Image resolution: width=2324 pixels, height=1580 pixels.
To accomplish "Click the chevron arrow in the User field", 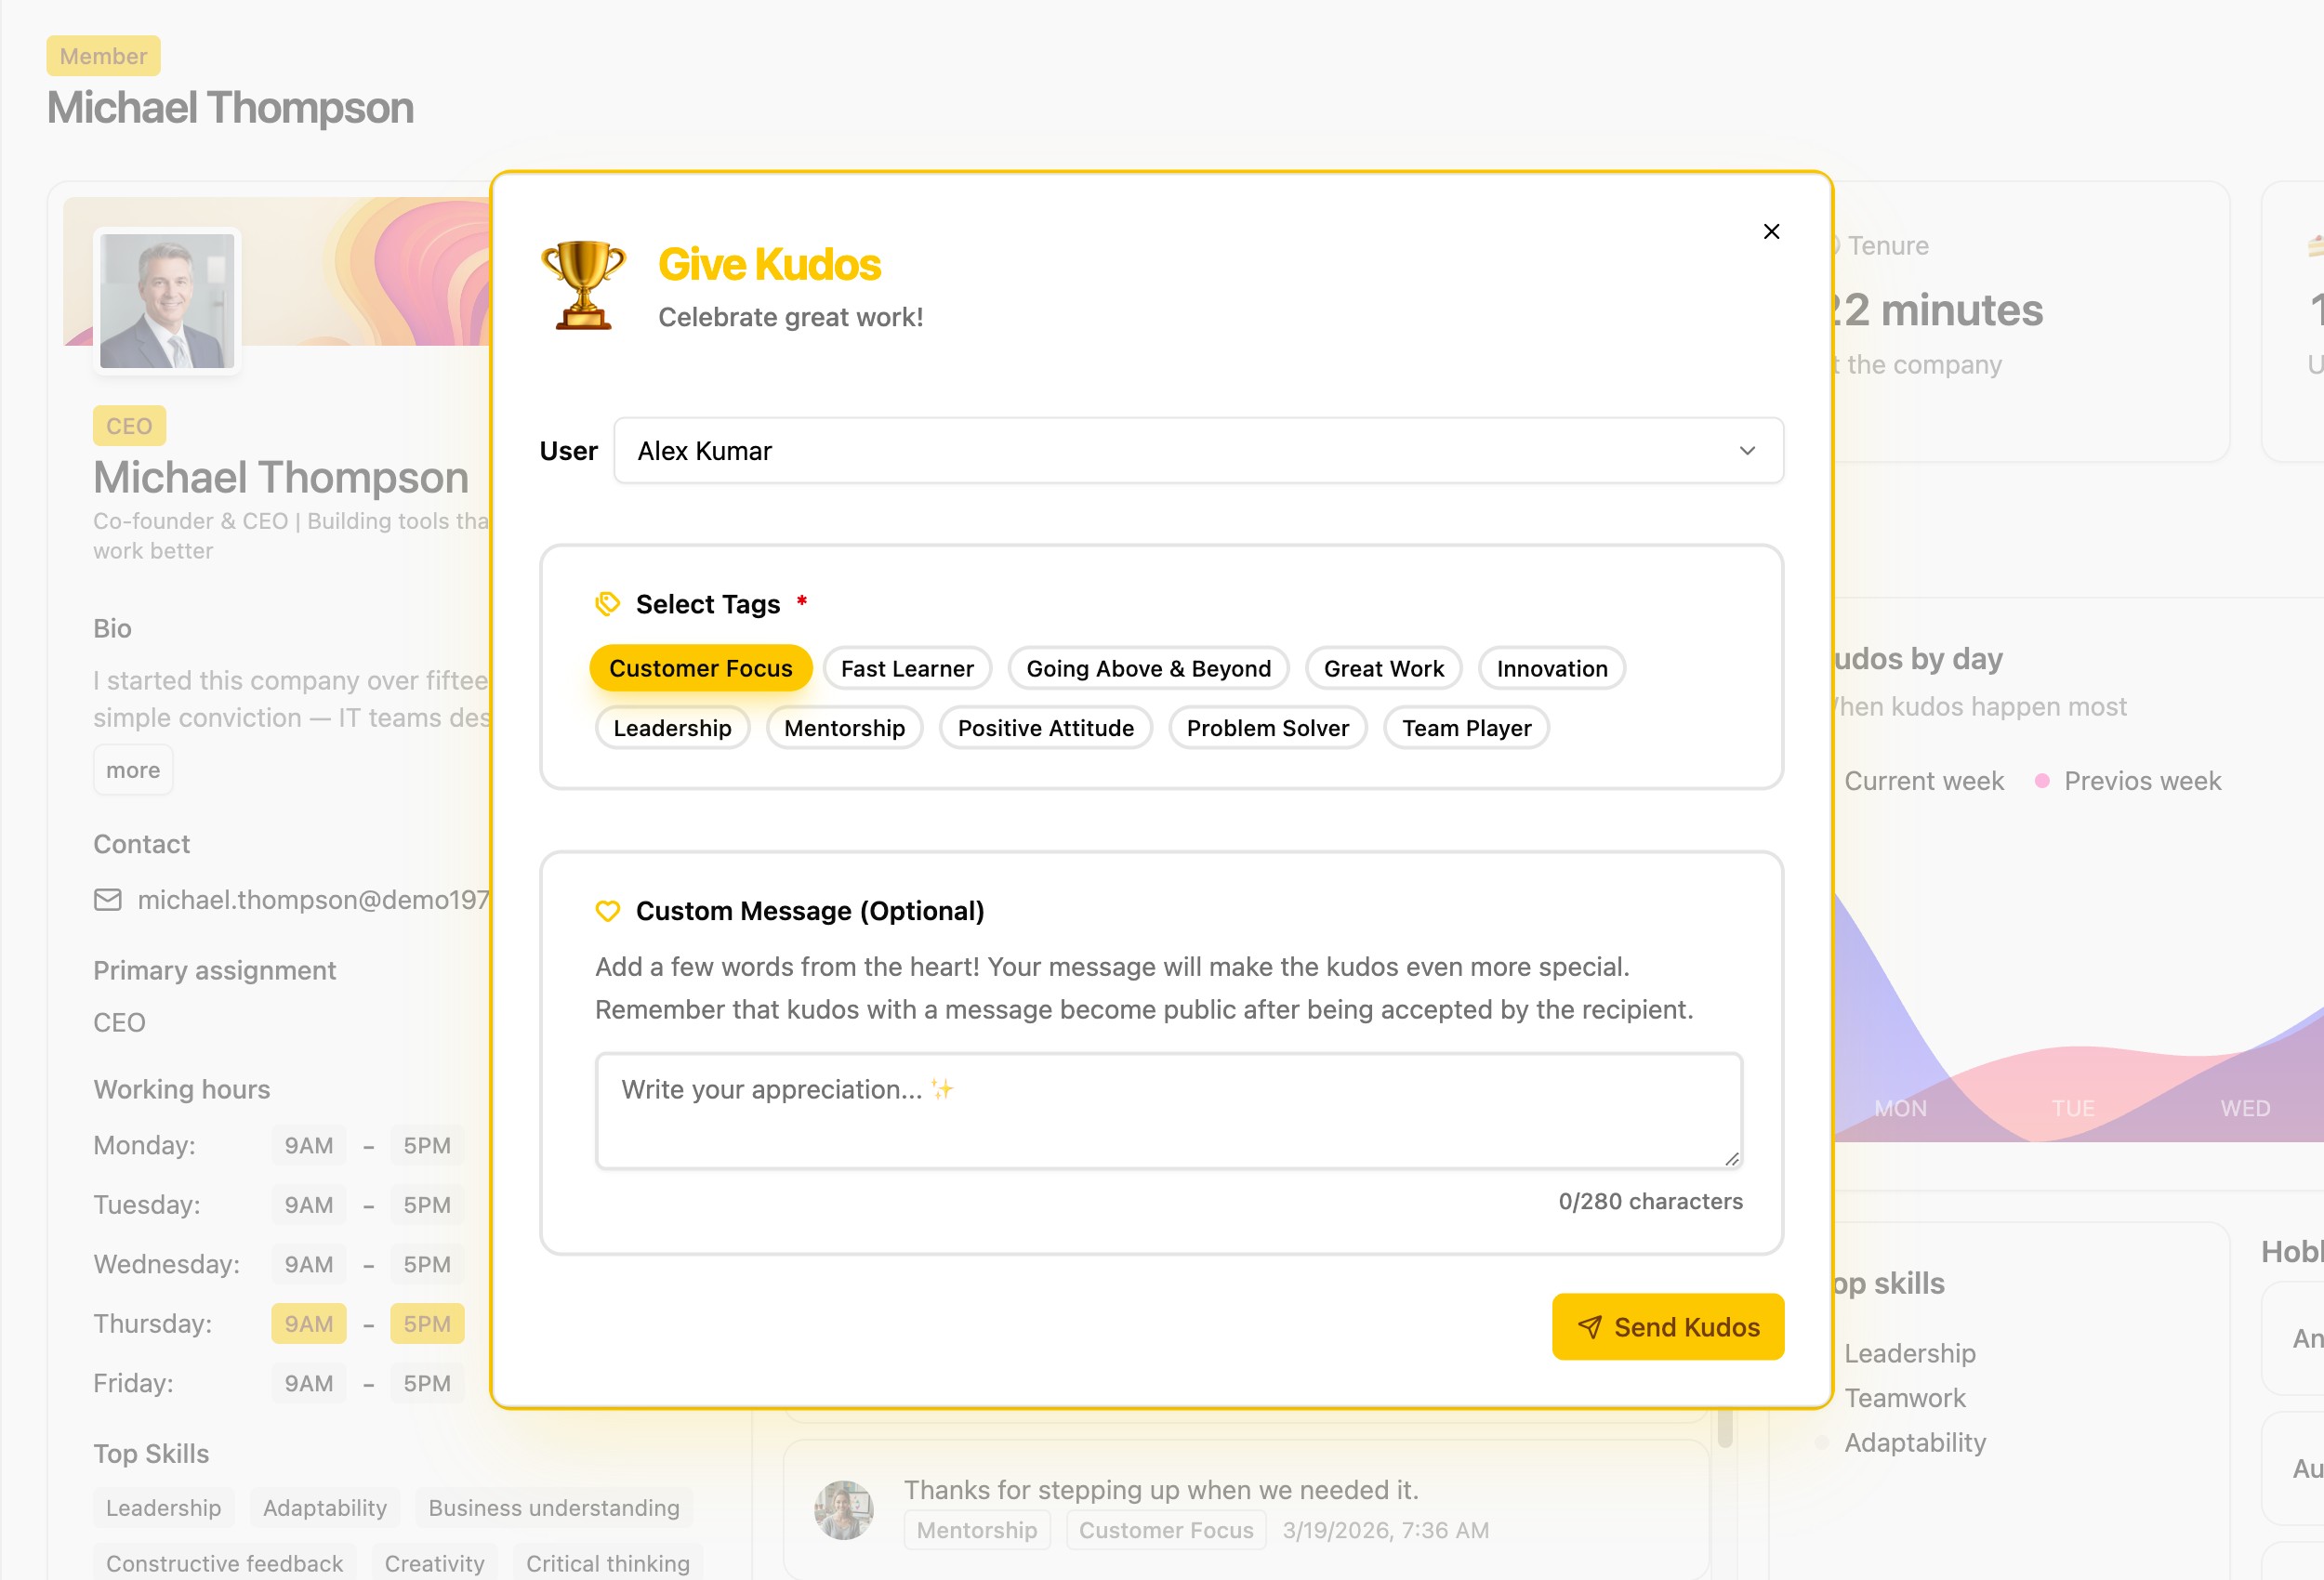I will coord(1747,451).
